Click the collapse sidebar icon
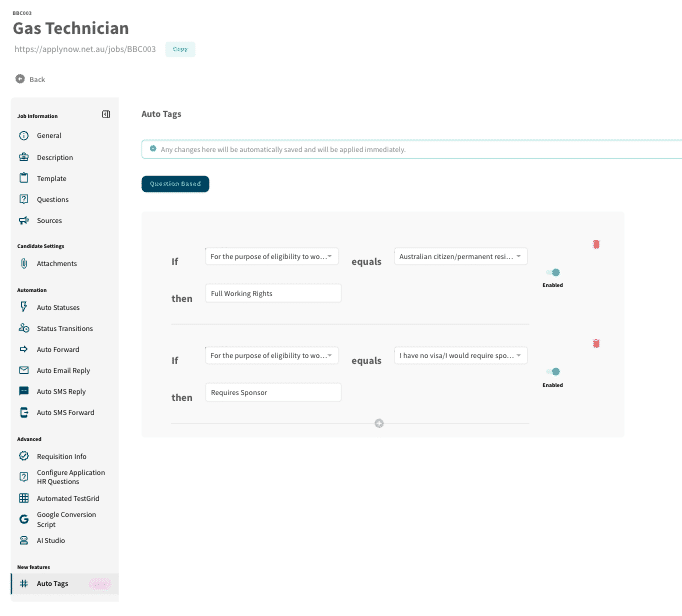Screen dimensions: 682x616 pos(106,115)
